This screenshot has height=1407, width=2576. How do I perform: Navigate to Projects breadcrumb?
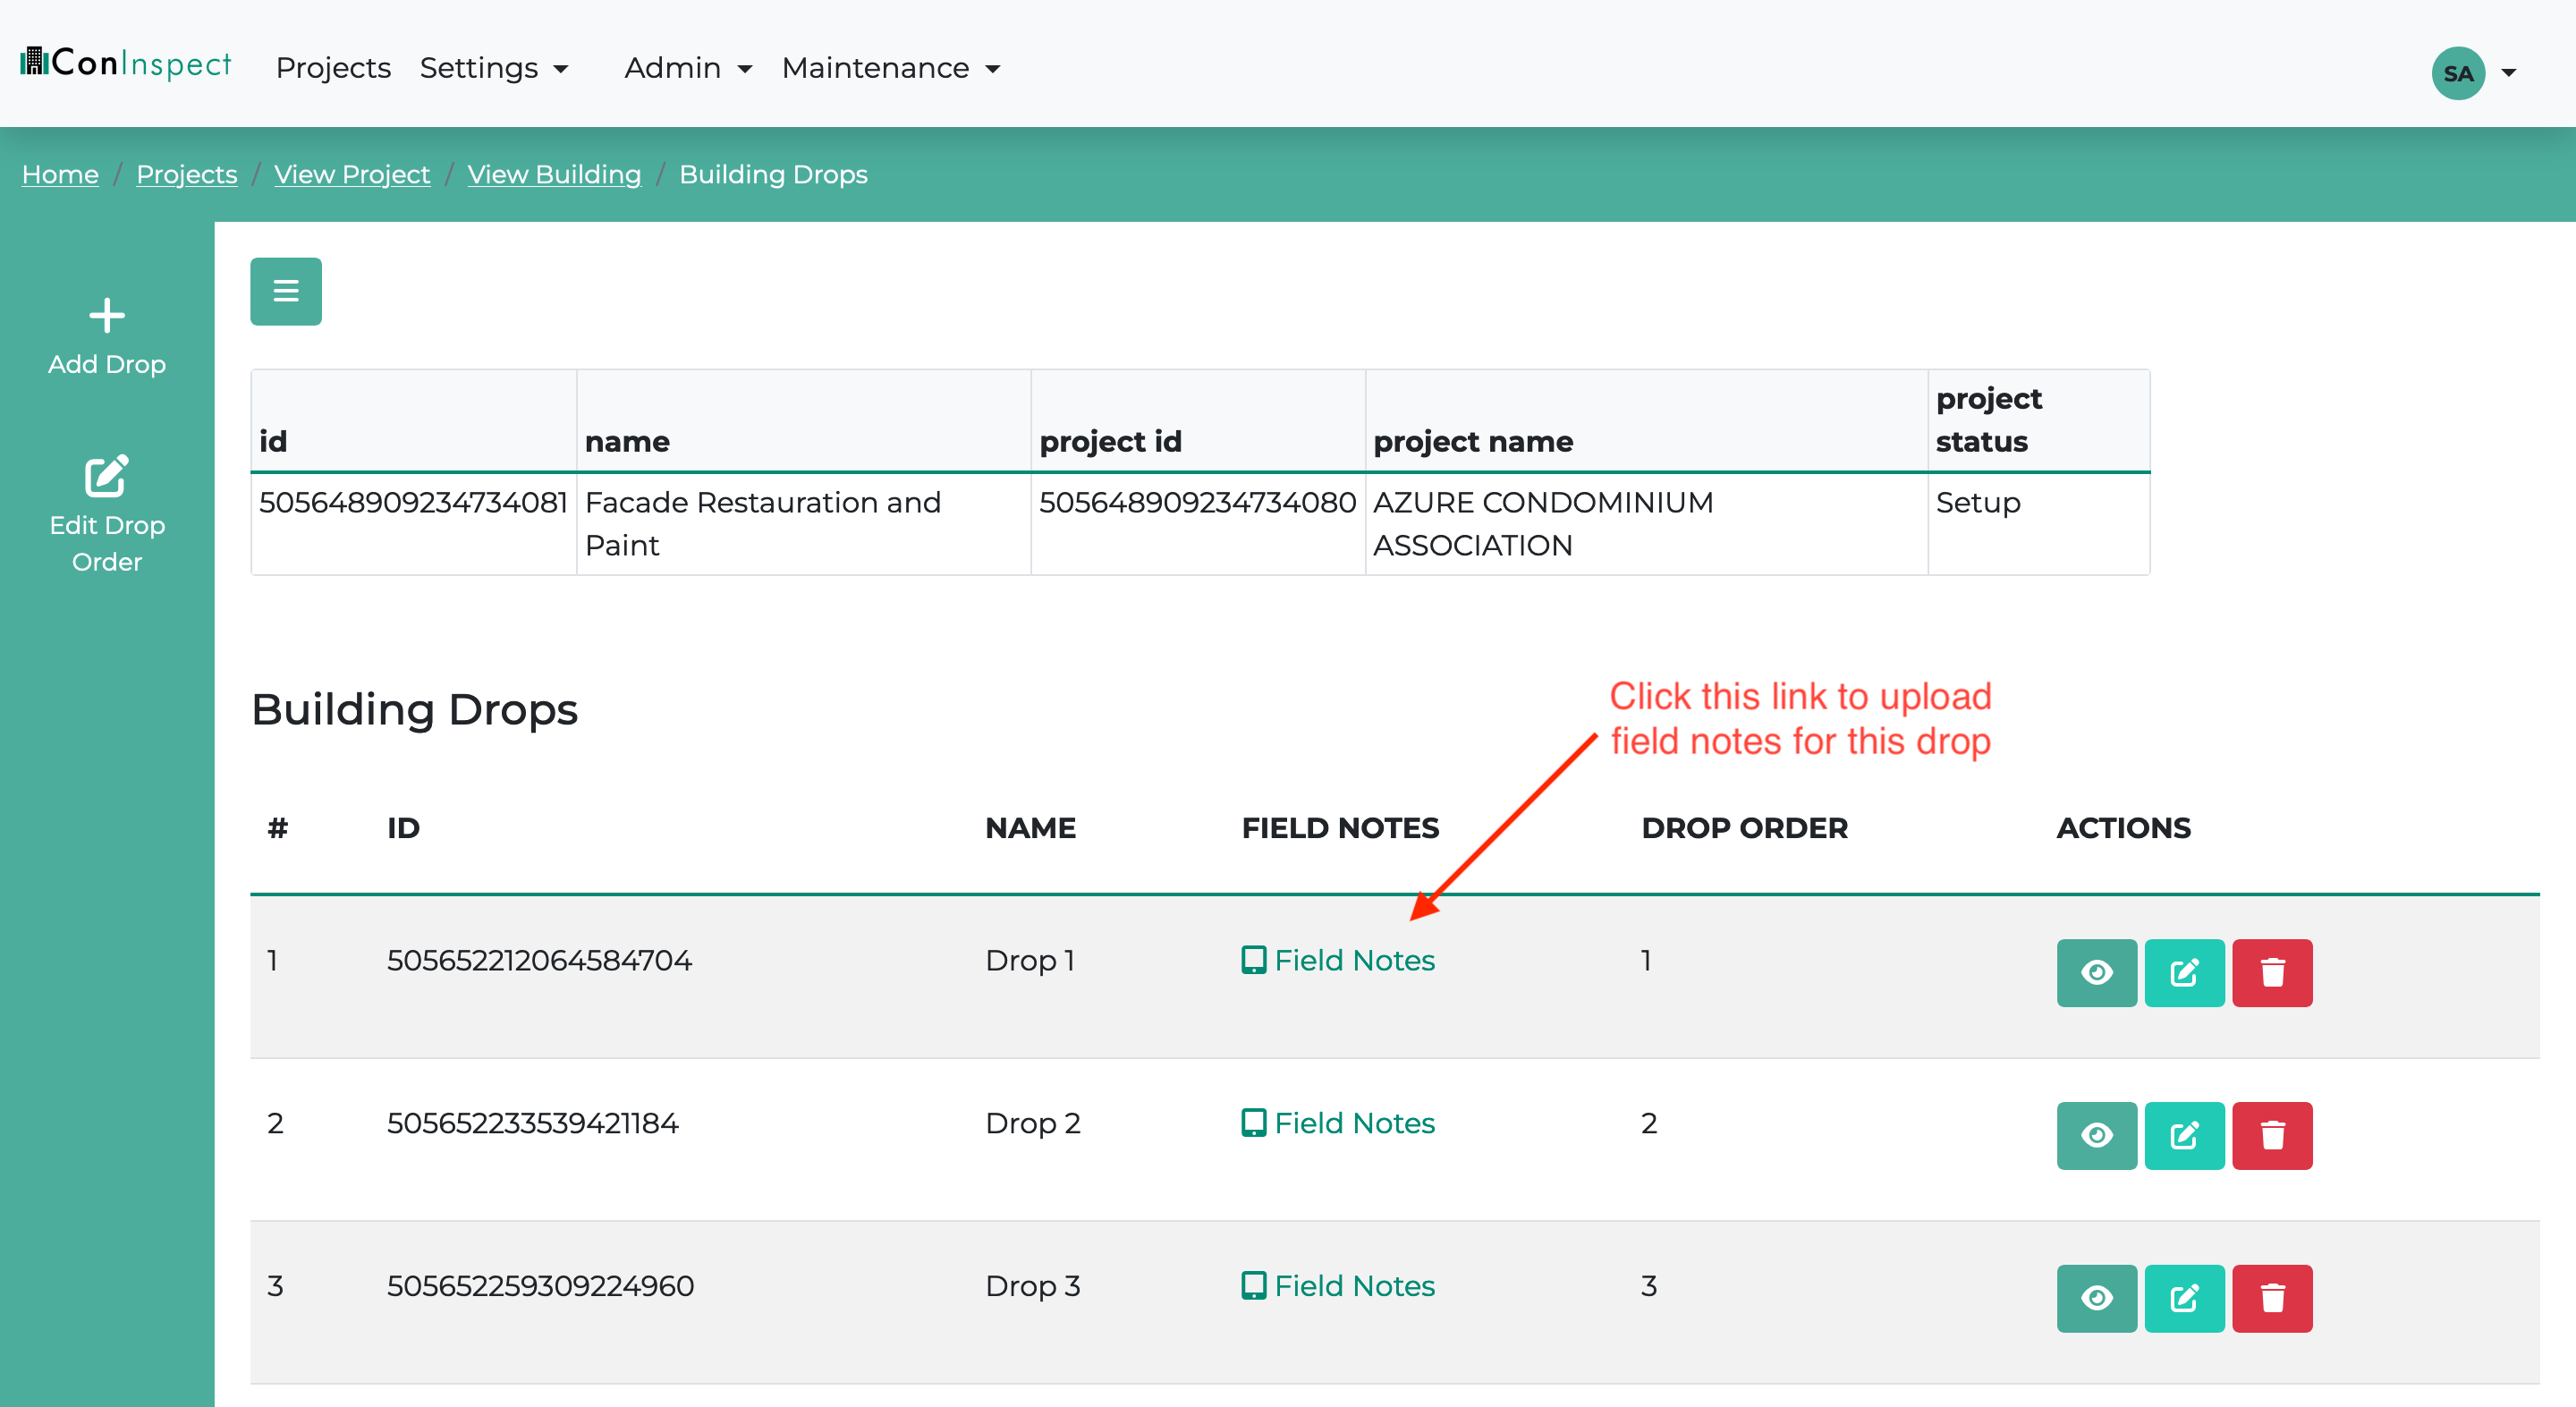click(x=187, y=174)
